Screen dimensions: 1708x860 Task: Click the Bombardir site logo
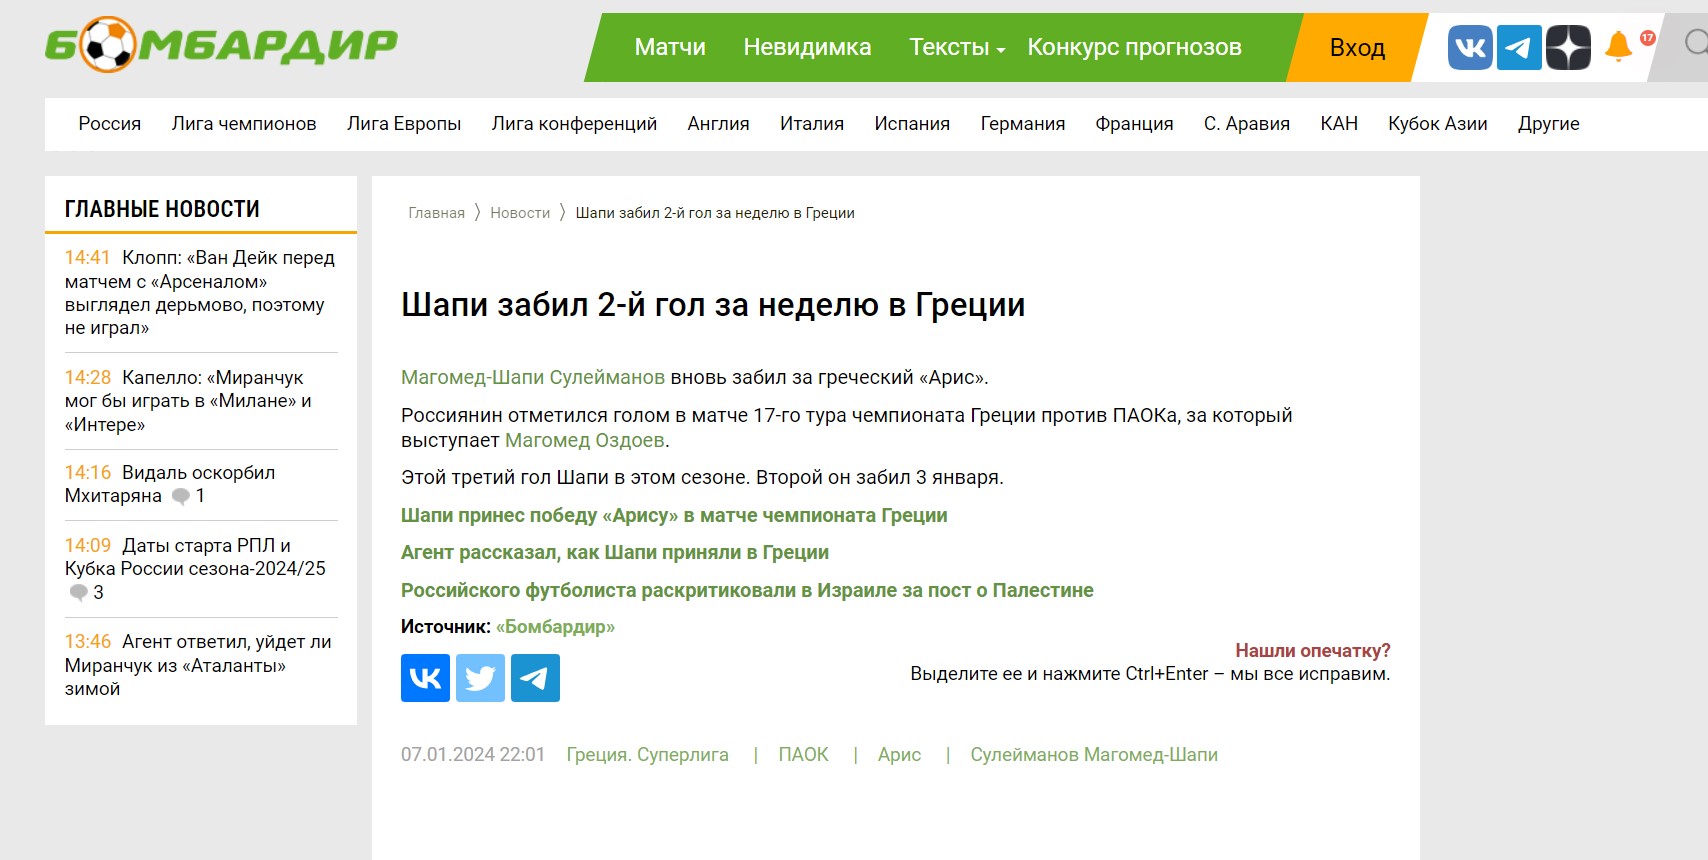tap(221, 45)
